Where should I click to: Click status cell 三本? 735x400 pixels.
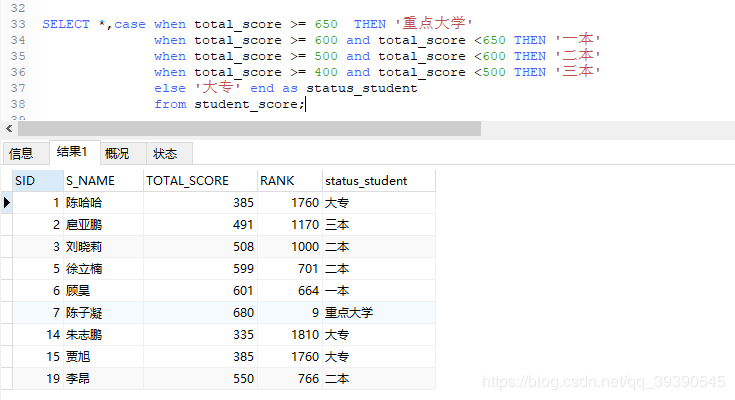(379, 225)
